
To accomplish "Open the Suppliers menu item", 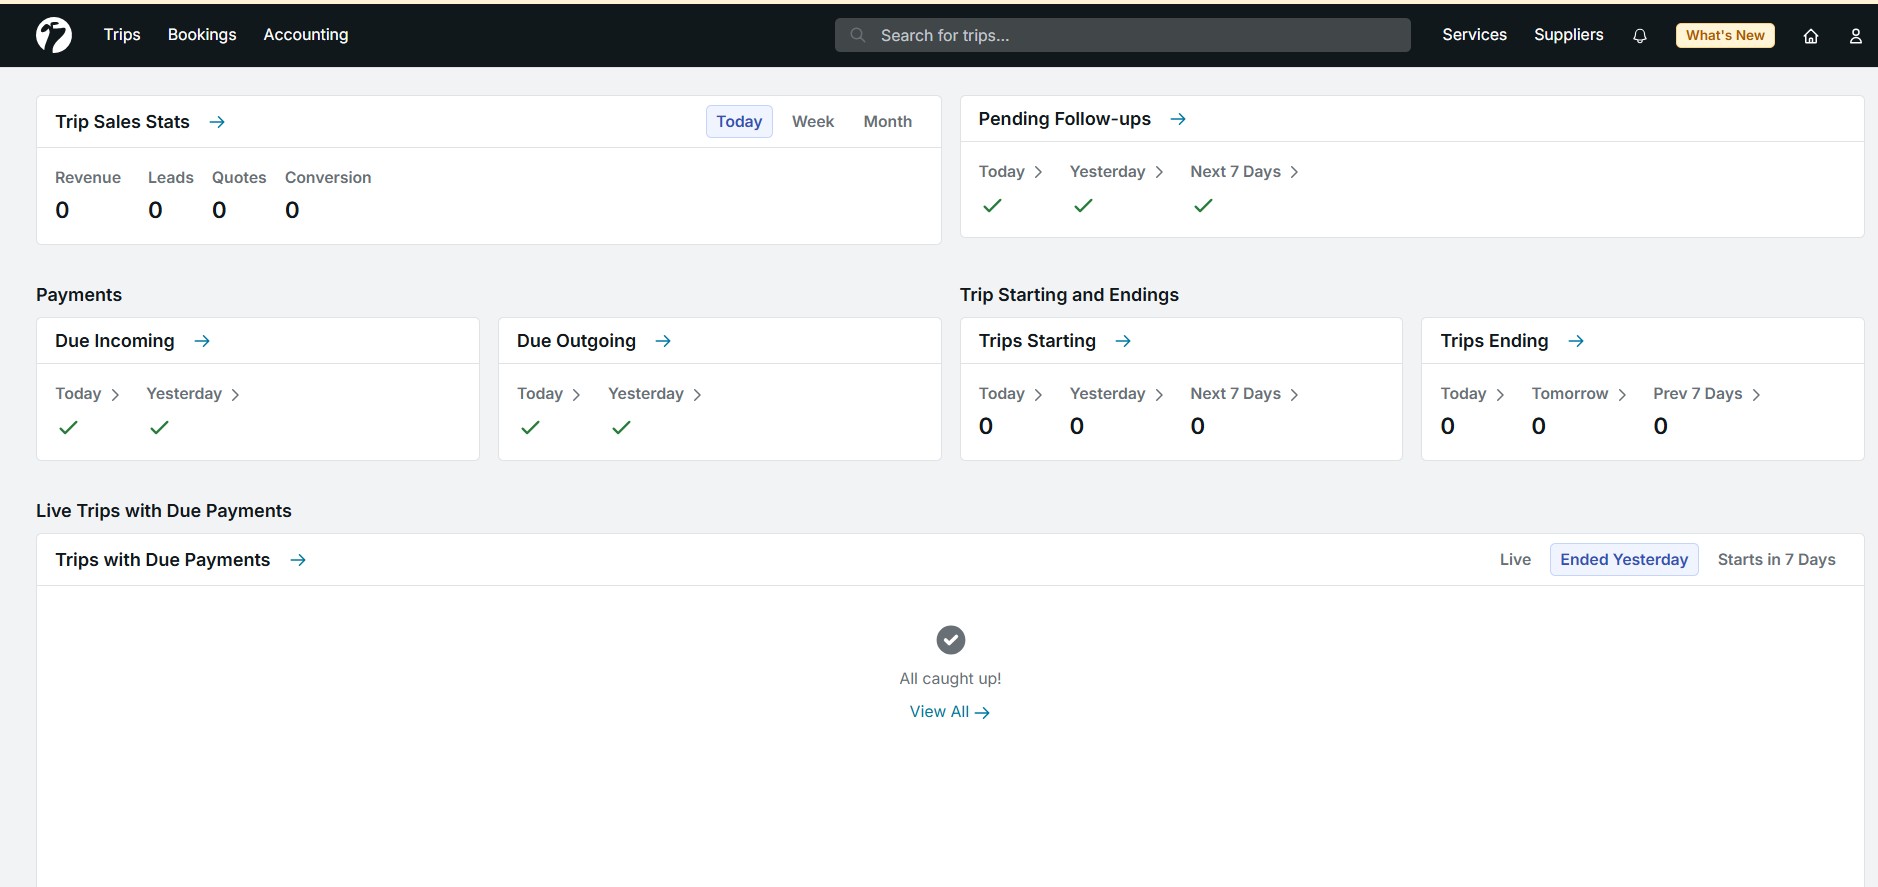I will coord(1569,34).
